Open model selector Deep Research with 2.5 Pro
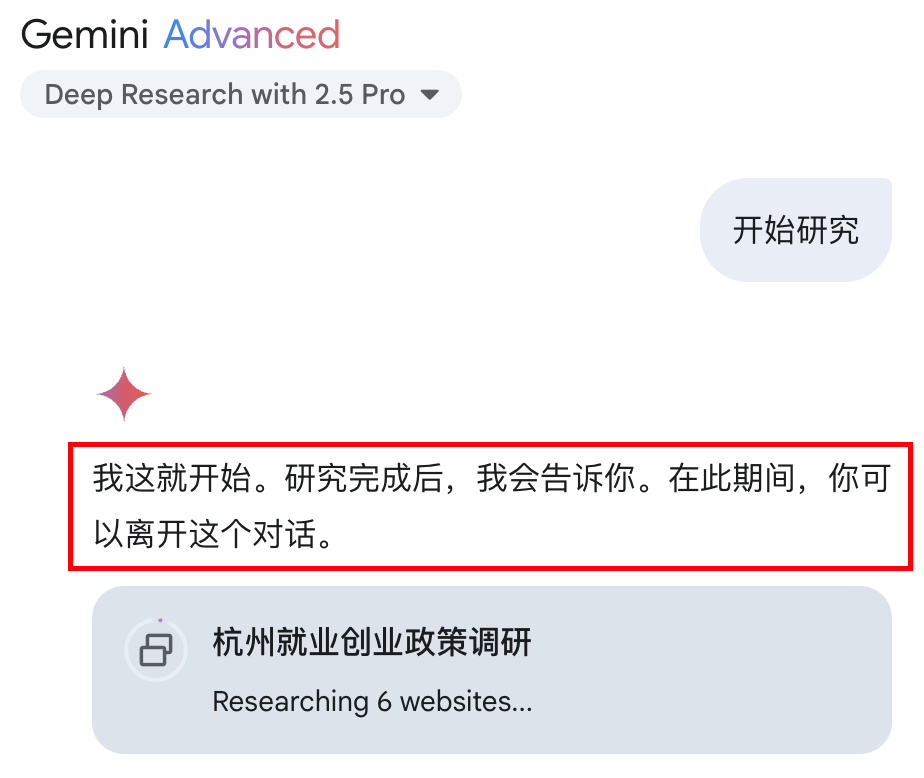 (x=240, y=94)
